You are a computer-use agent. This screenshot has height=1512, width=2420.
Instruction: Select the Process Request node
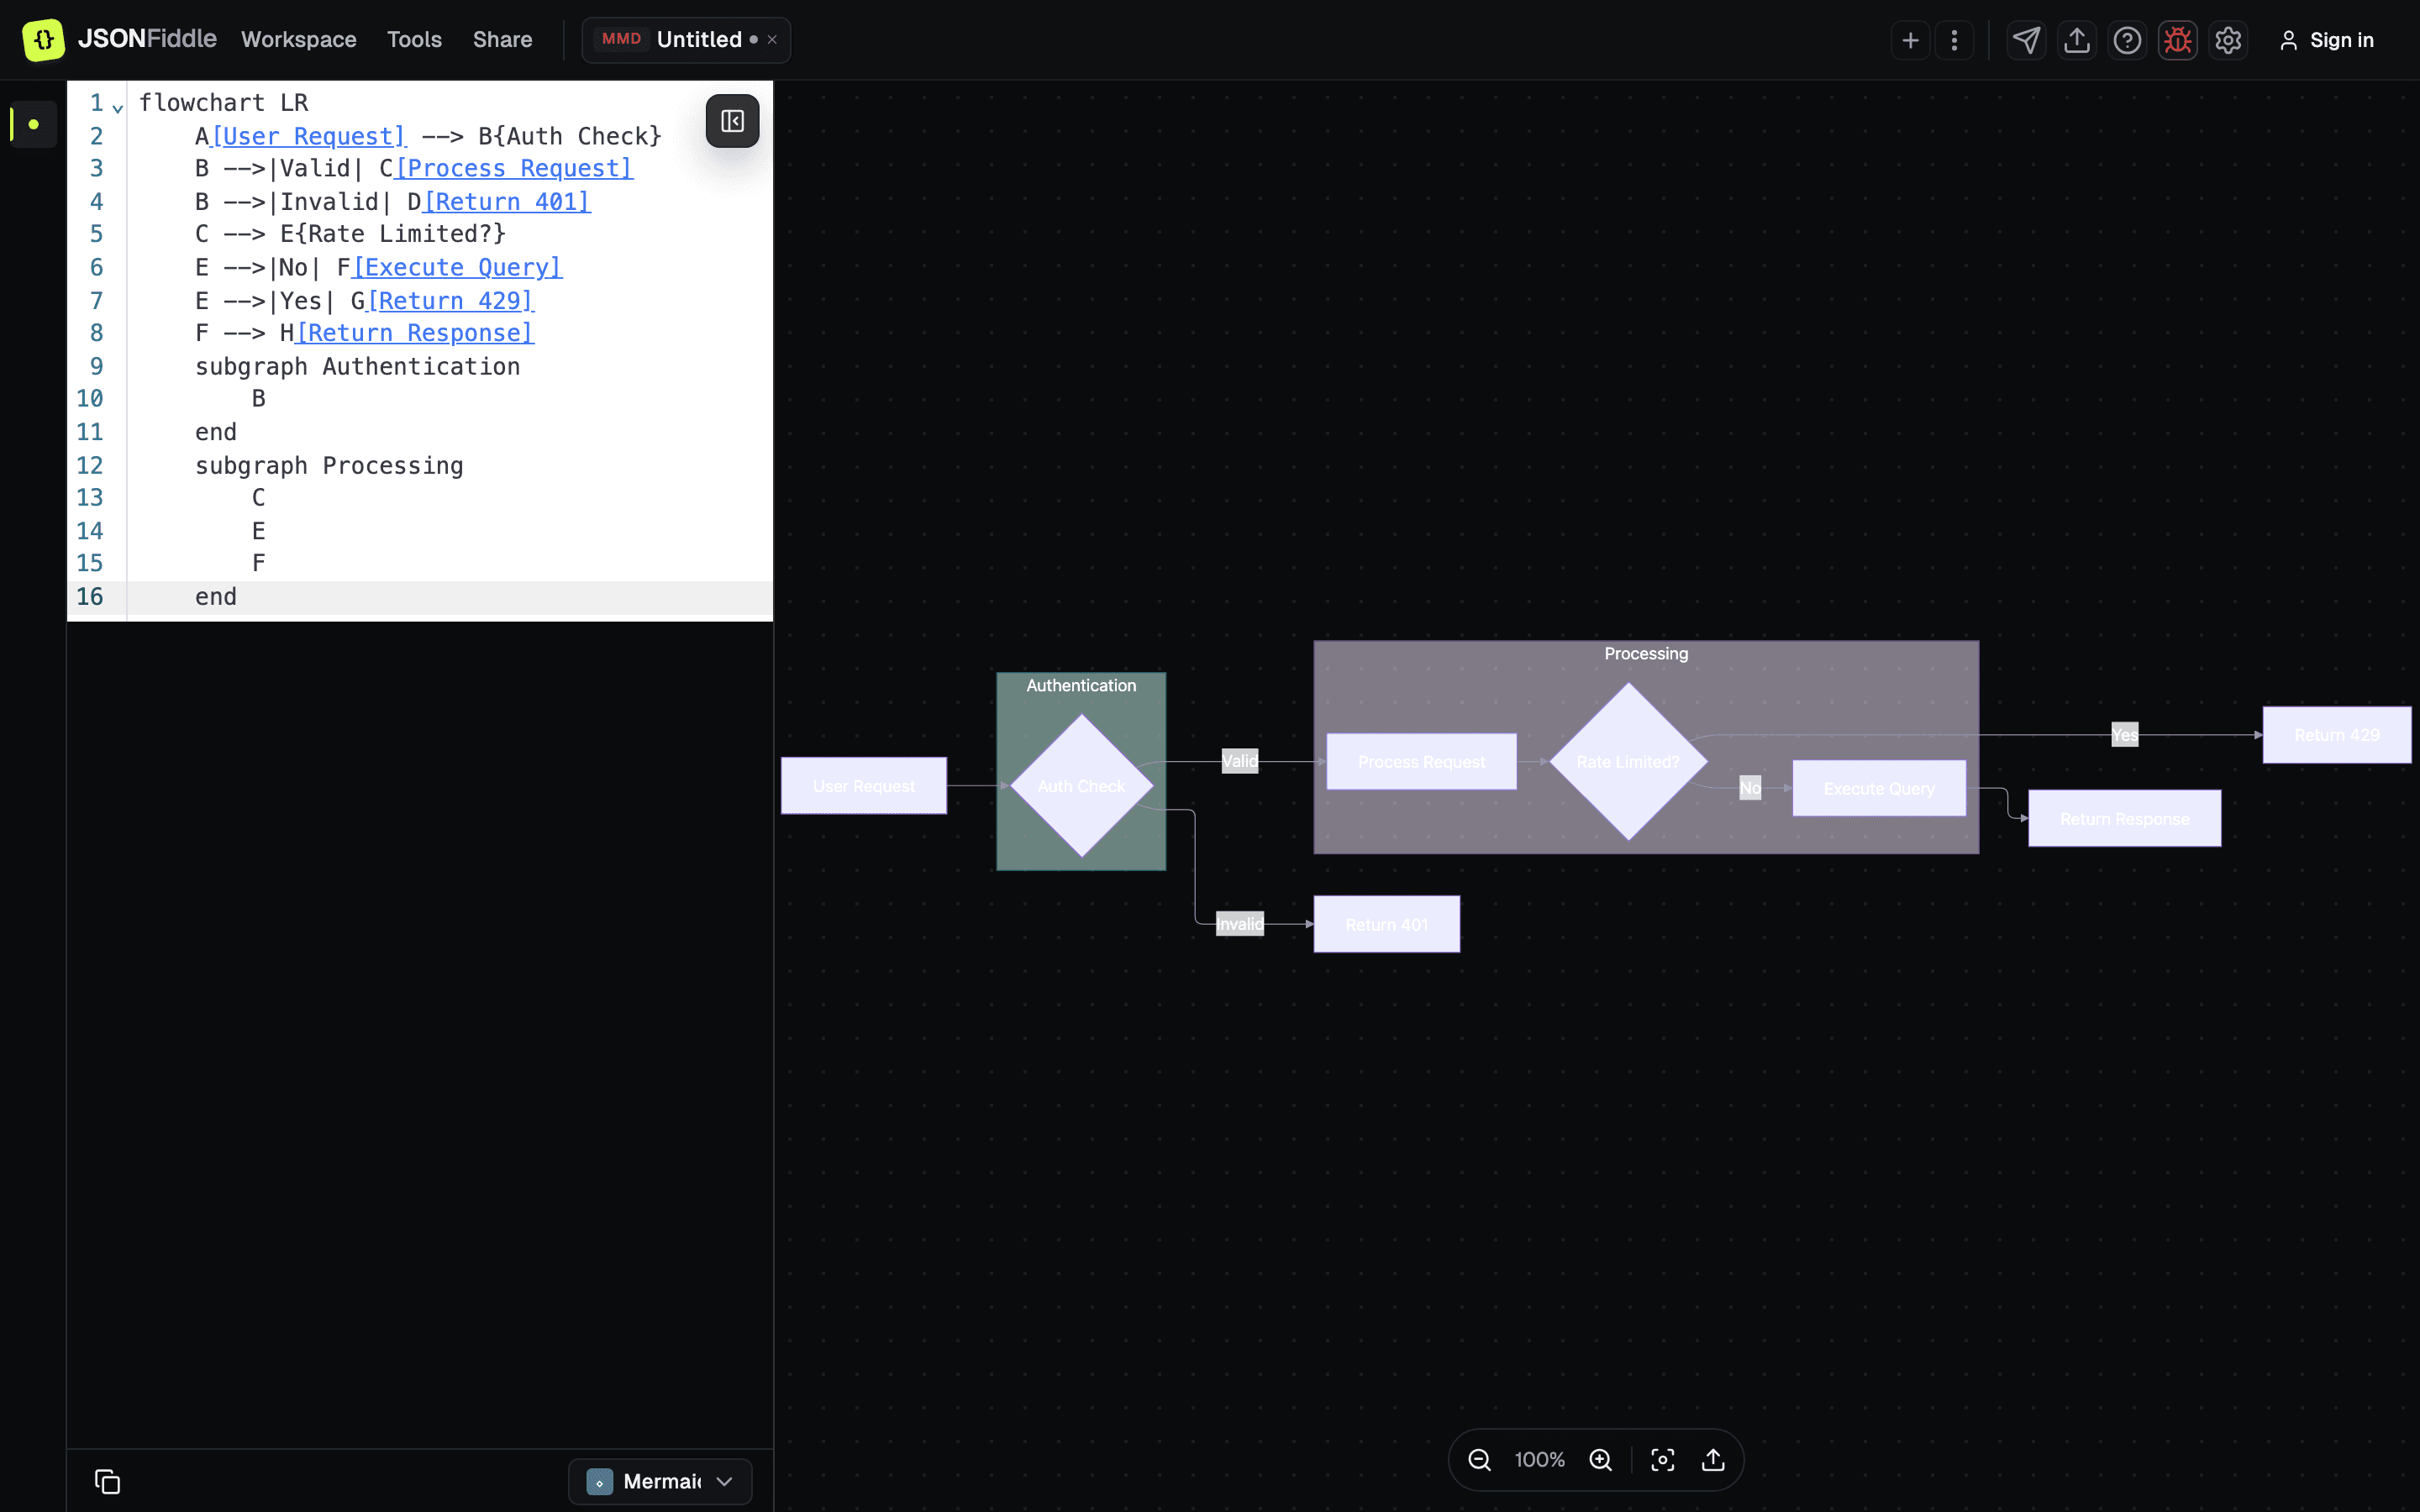click(x=1421, y=762)
